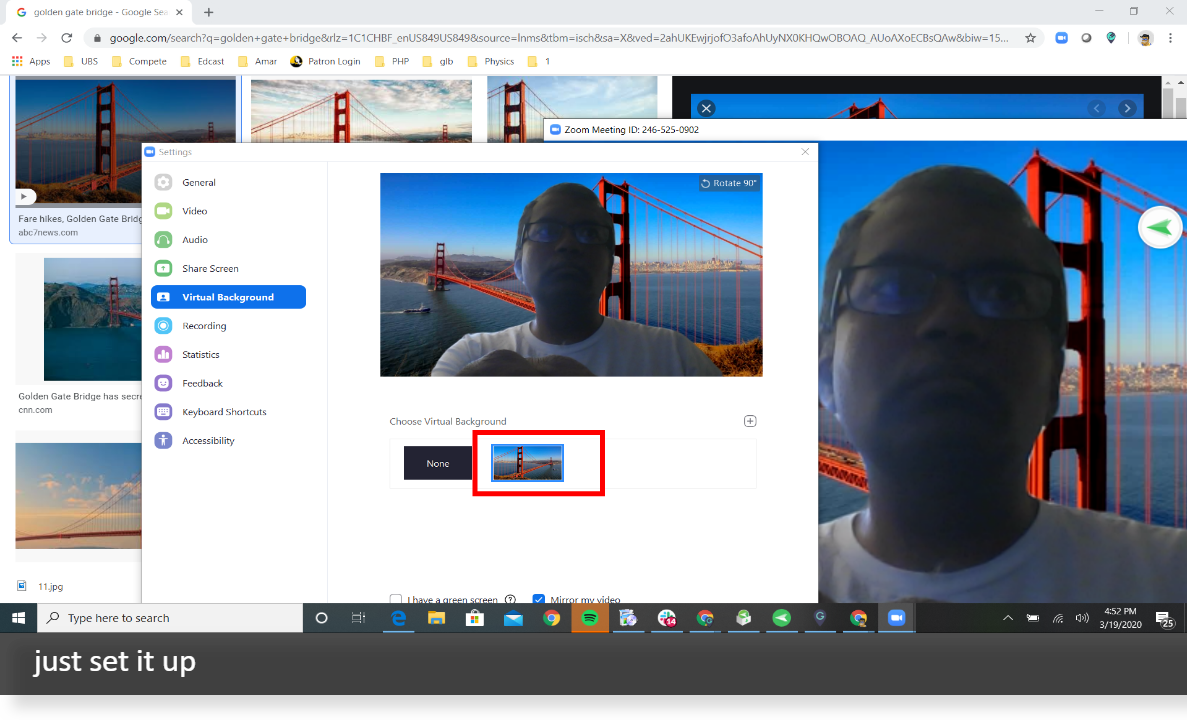Select the Golden Gate Bridge background thumbnail
Screen dimensions: 1187x720
[x=526, y=462]
